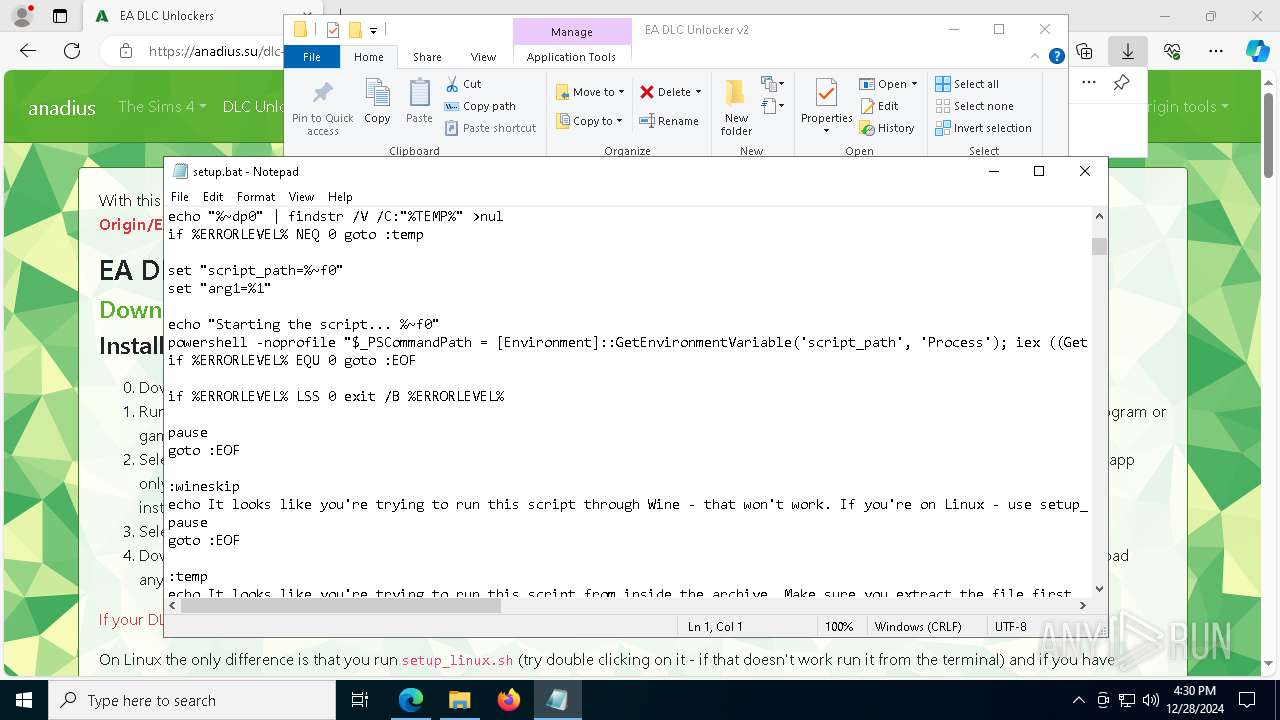Open the notification center icon

point(1247,700)
